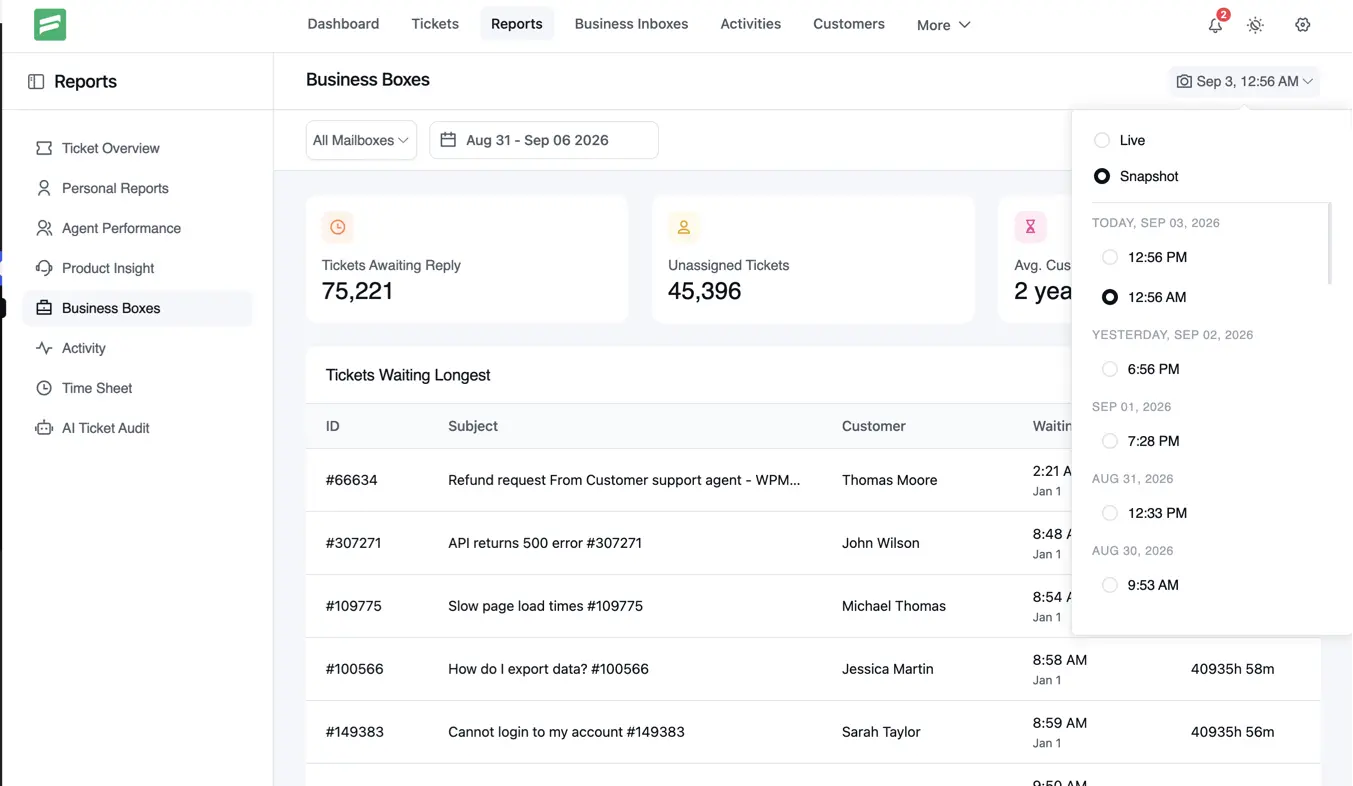
Task: Click the AI Ticket Audit robot icon
Action: click(x=44, y=428)
